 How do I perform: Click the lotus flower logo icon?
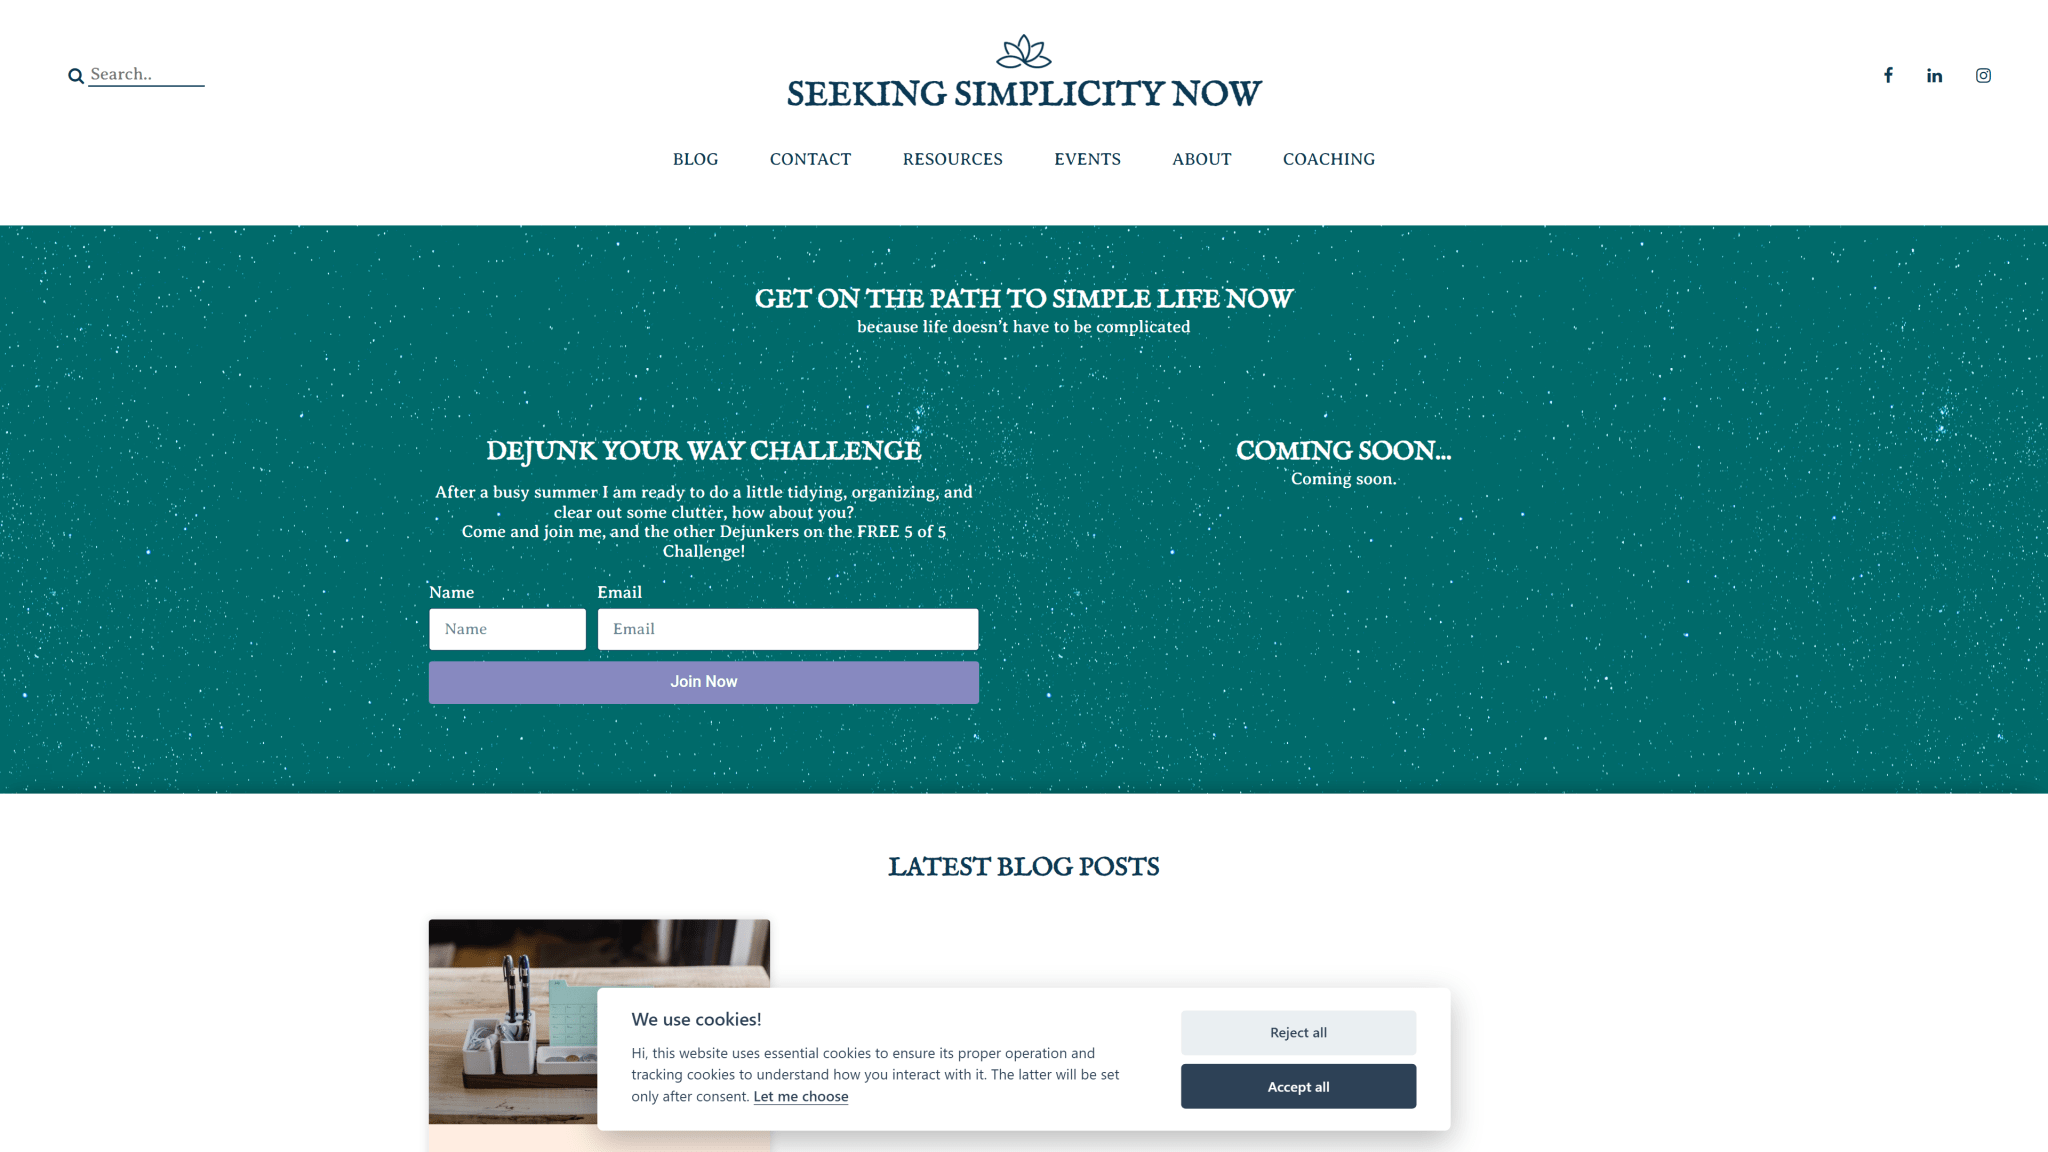[x=1024, y=52]
